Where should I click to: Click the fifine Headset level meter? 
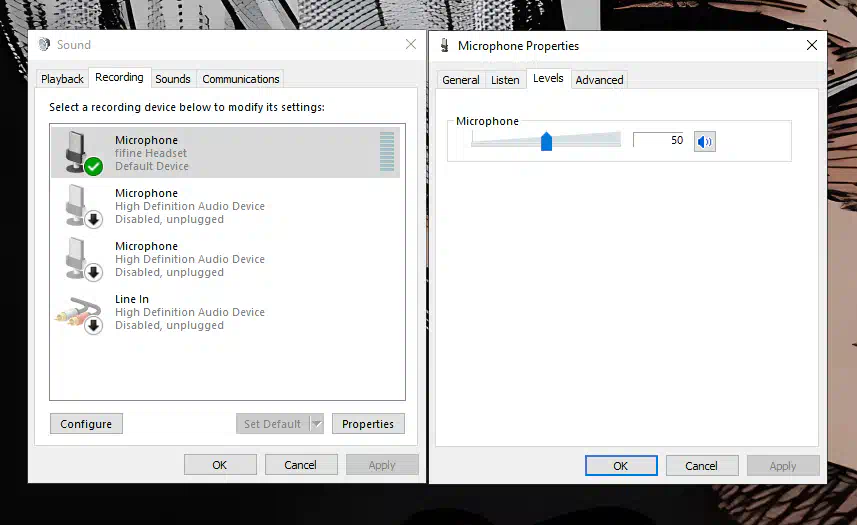[386, 151]
